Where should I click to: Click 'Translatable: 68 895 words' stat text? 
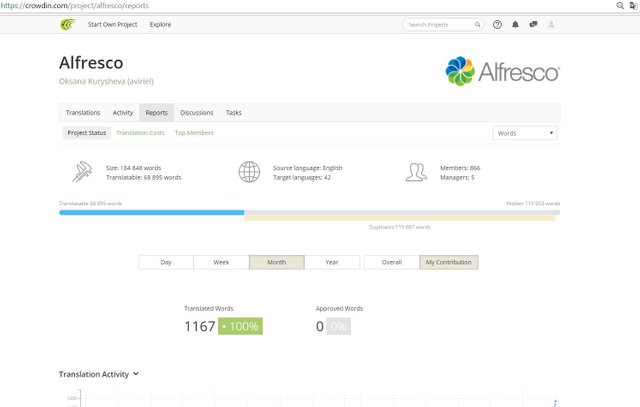[x=144, y=178]
